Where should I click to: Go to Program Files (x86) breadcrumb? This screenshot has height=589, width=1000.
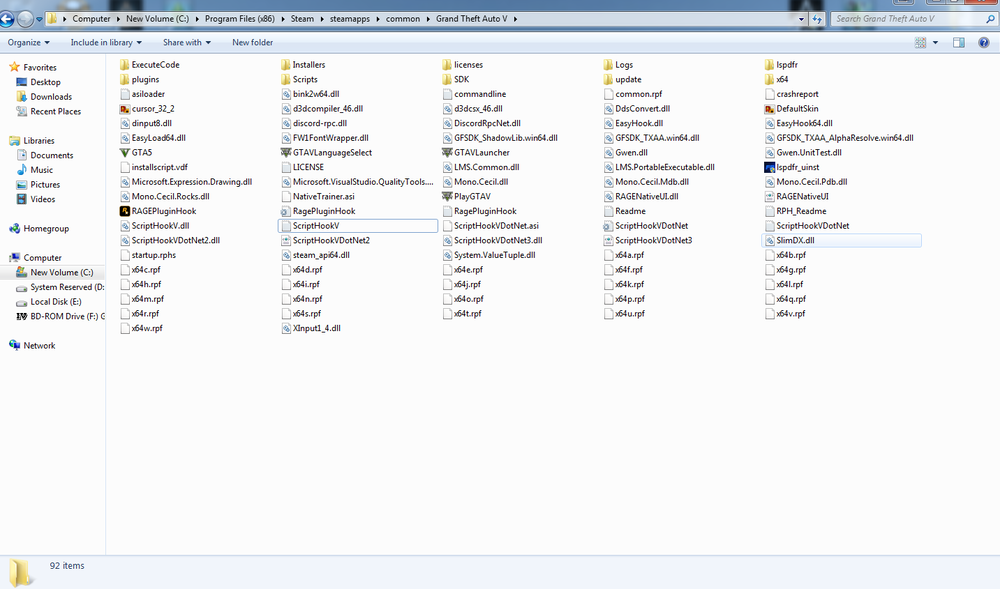click(240, 19)
